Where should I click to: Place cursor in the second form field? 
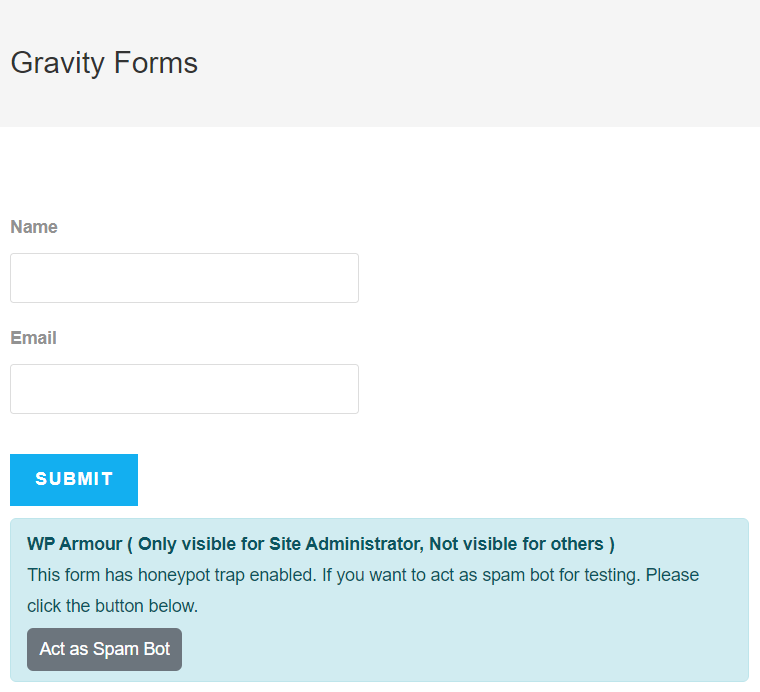[x=184, y=389]
